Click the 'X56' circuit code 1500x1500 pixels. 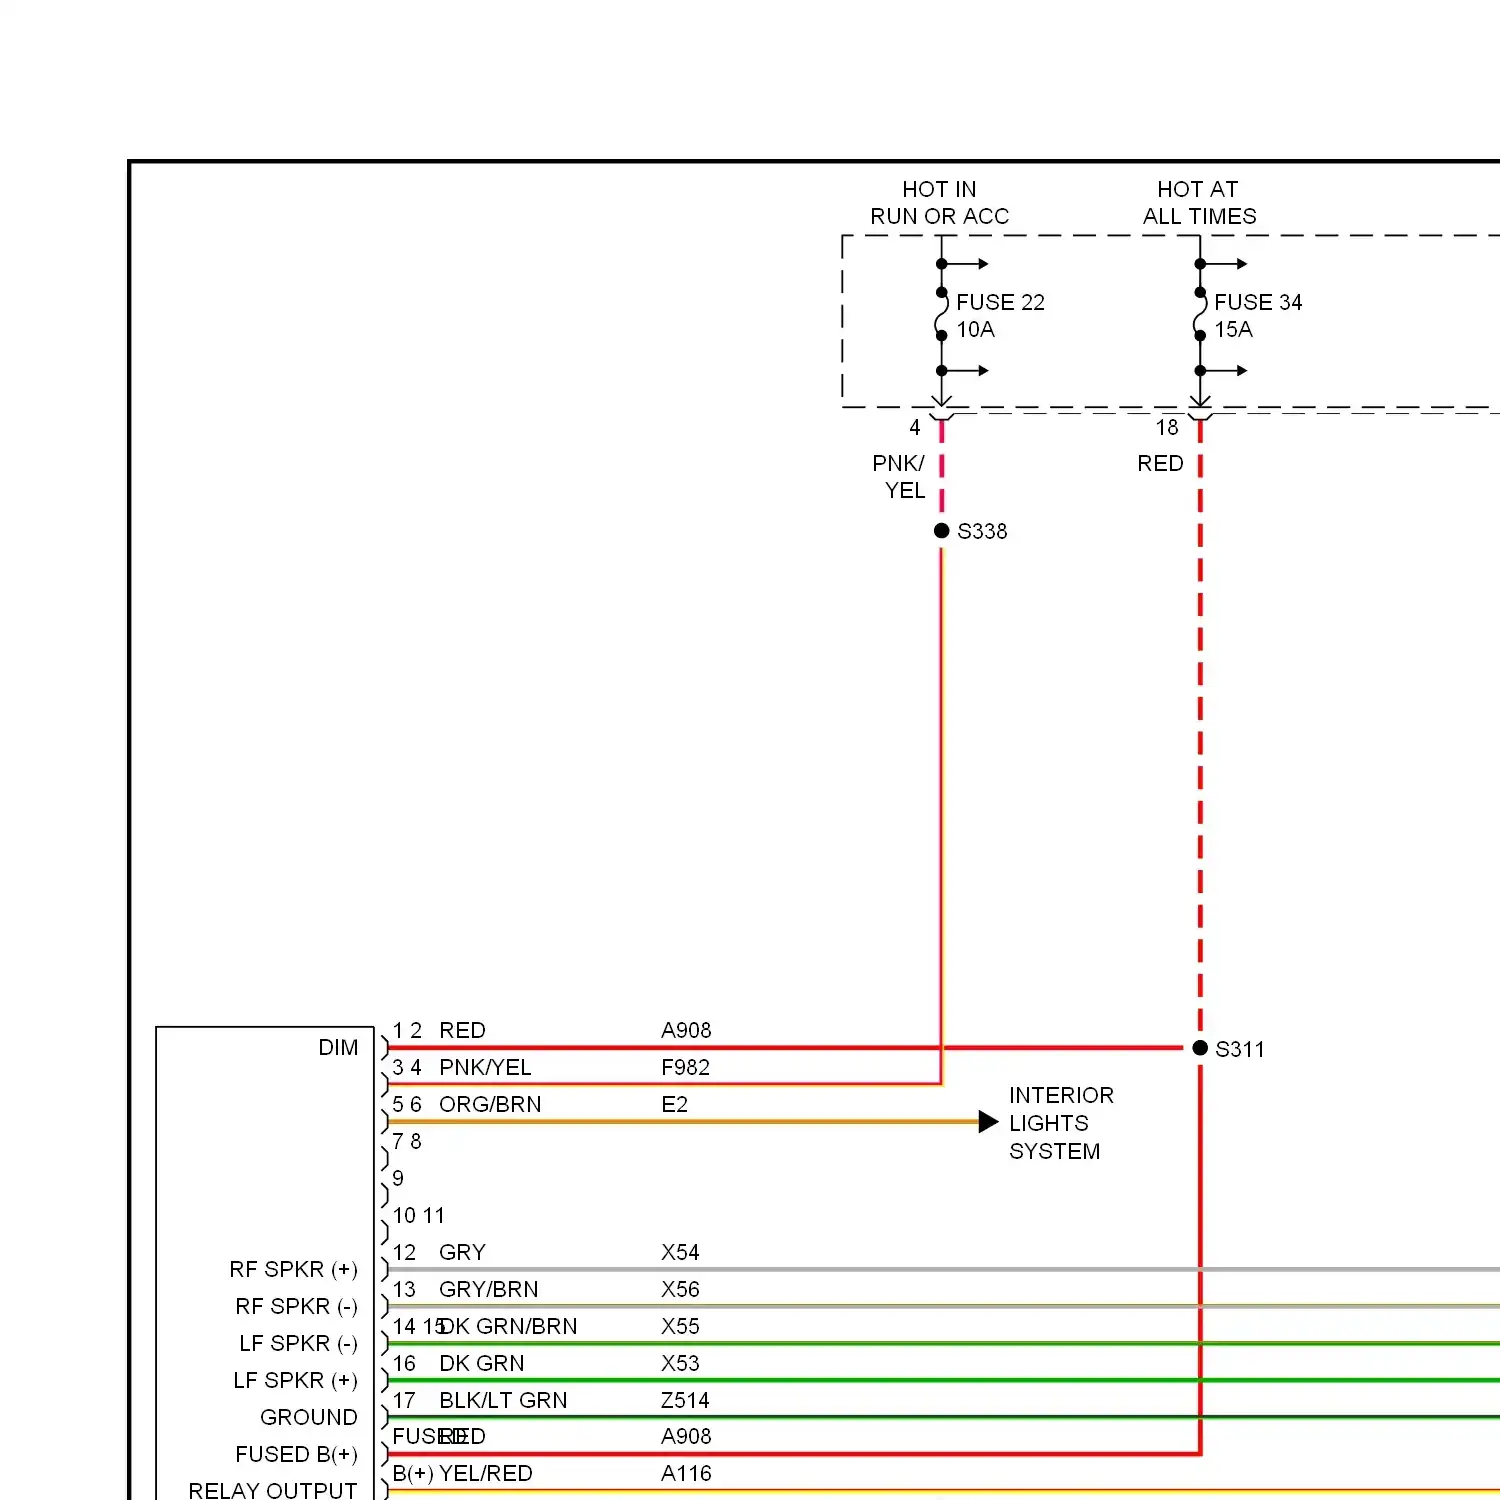click(680, 1289)
